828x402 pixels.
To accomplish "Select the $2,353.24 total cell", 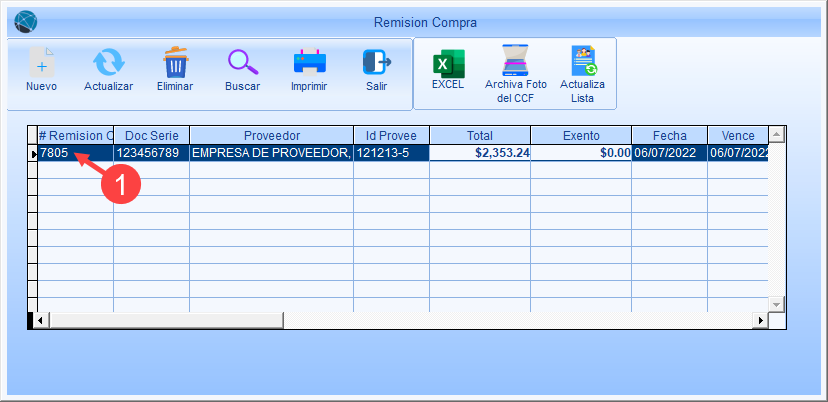I will click(x=480, y=153).
